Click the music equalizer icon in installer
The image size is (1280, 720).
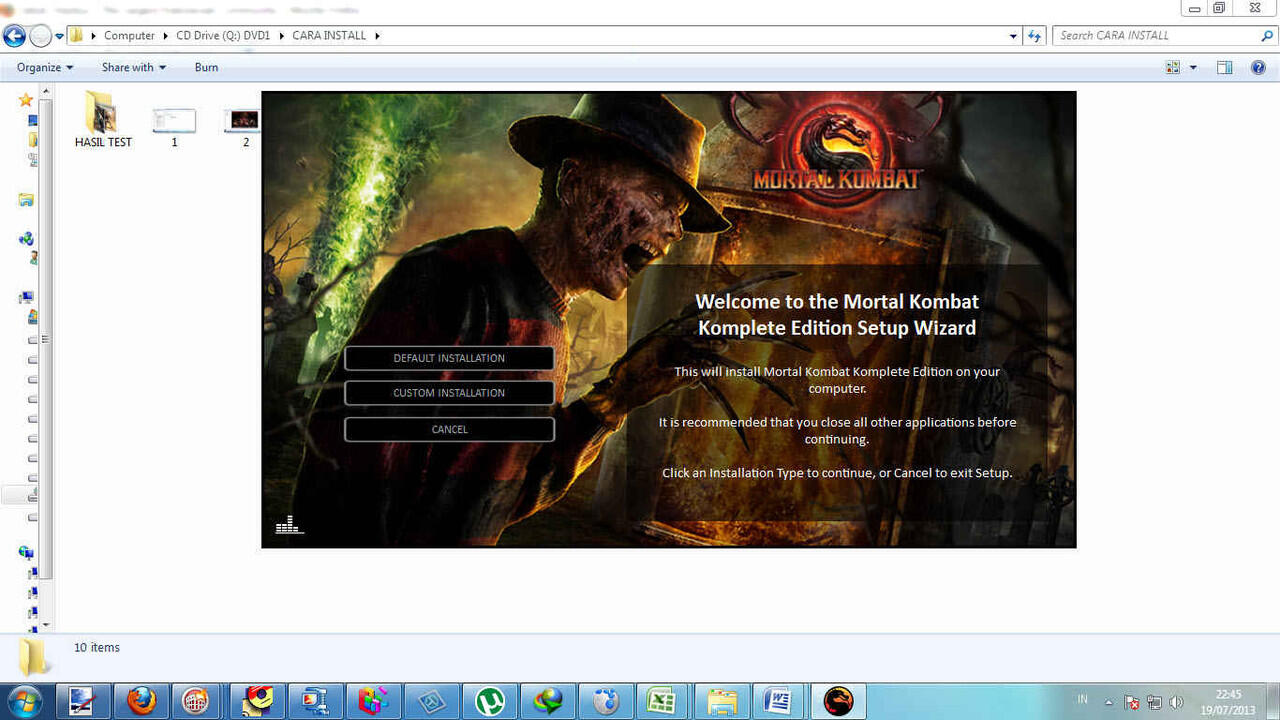point(288,524)
